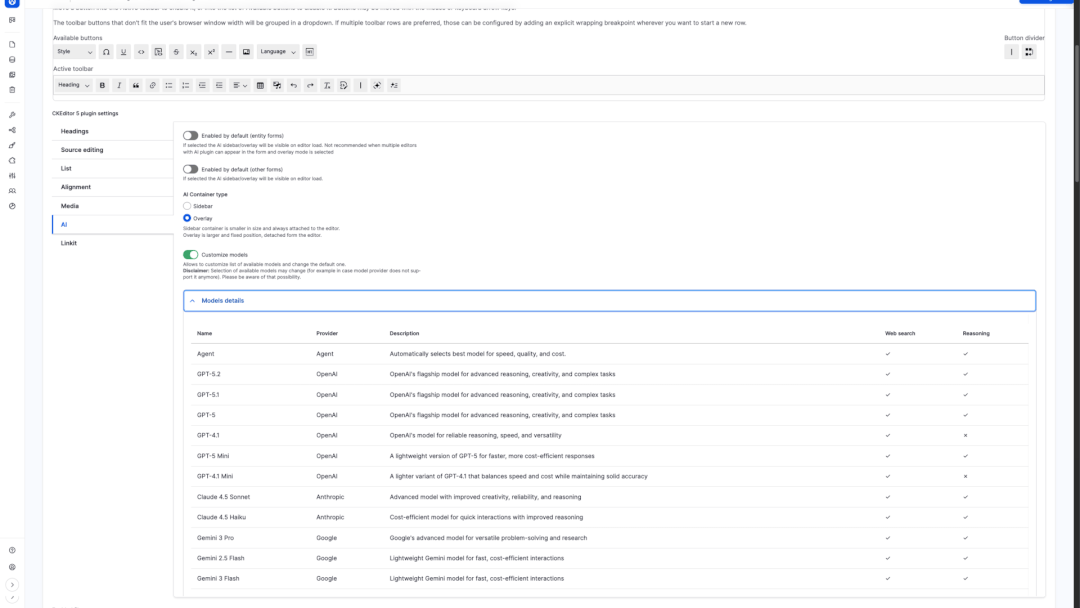This screenshot has height=608, width=1080.
Task: Click the Drupal logo home button
Action: (x=12, y=2)
